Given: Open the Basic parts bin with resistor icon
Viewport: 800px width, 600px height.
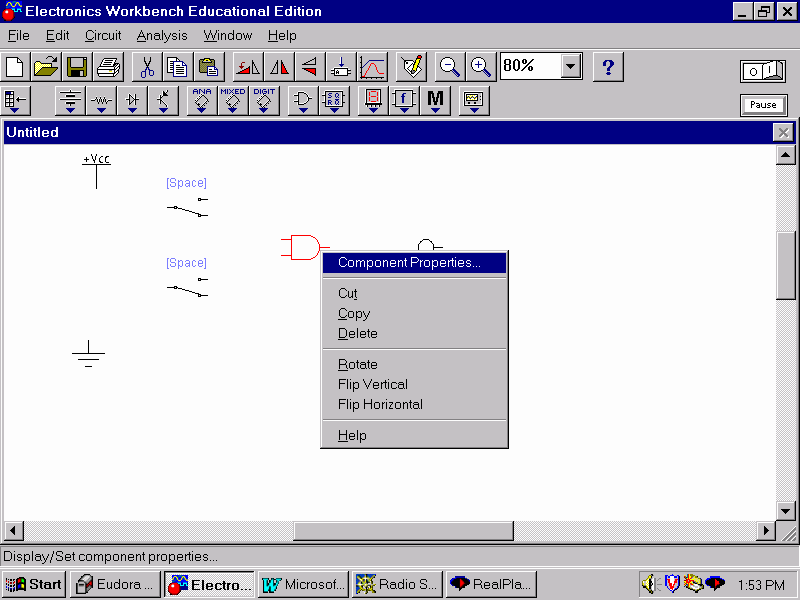Looking at the screenshot, I should pyautogui.click(x=101, y=101).
